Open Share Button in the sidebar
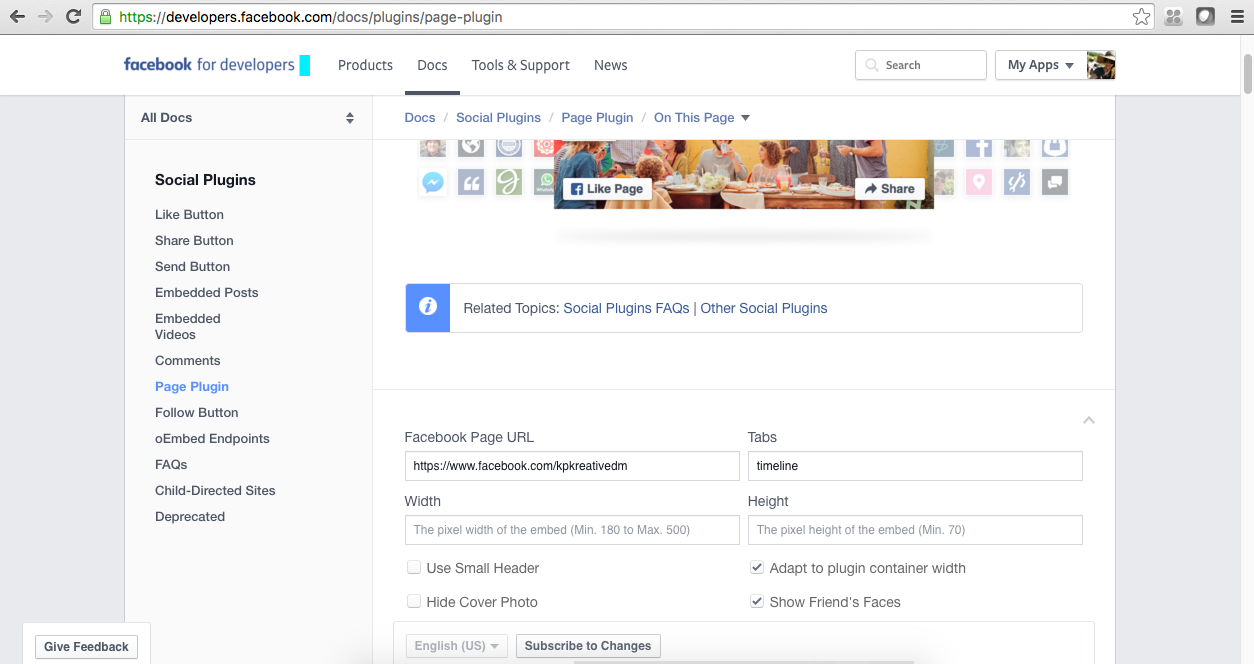The width and height of the screenshot is (1254, 664). [194, 240]
